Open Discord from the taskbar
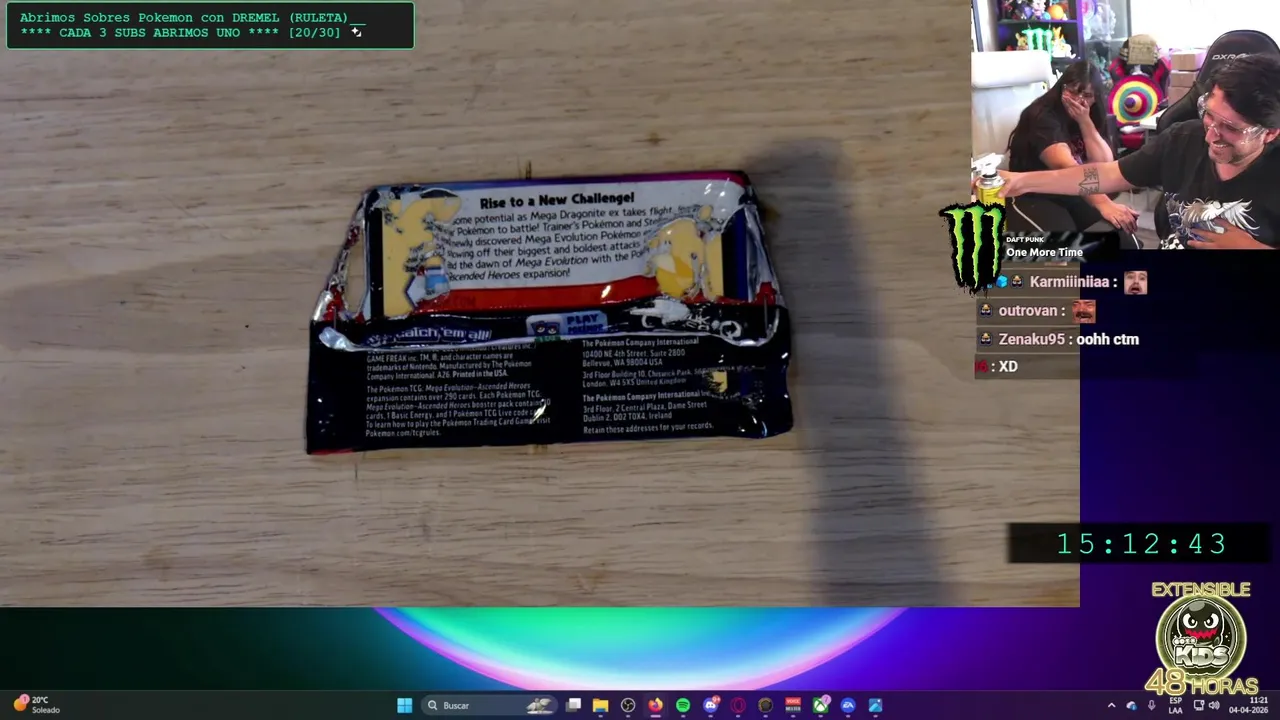 711,705
